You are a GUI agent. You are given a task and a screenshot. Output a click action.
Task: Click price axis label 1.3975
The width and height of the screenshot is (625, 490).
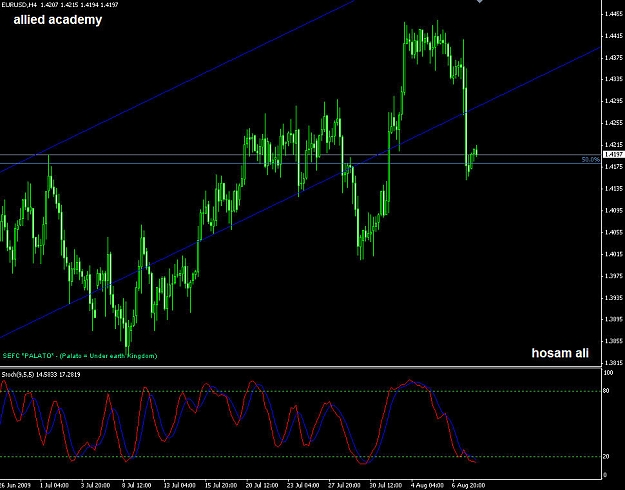614,276
